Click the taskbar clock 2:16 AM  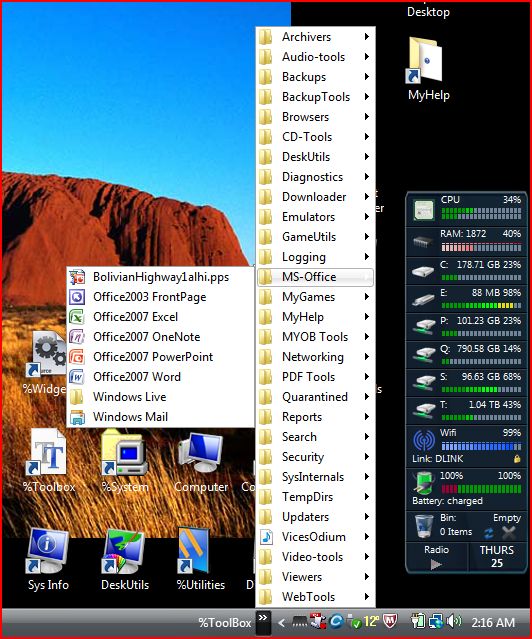coord(493,623)
